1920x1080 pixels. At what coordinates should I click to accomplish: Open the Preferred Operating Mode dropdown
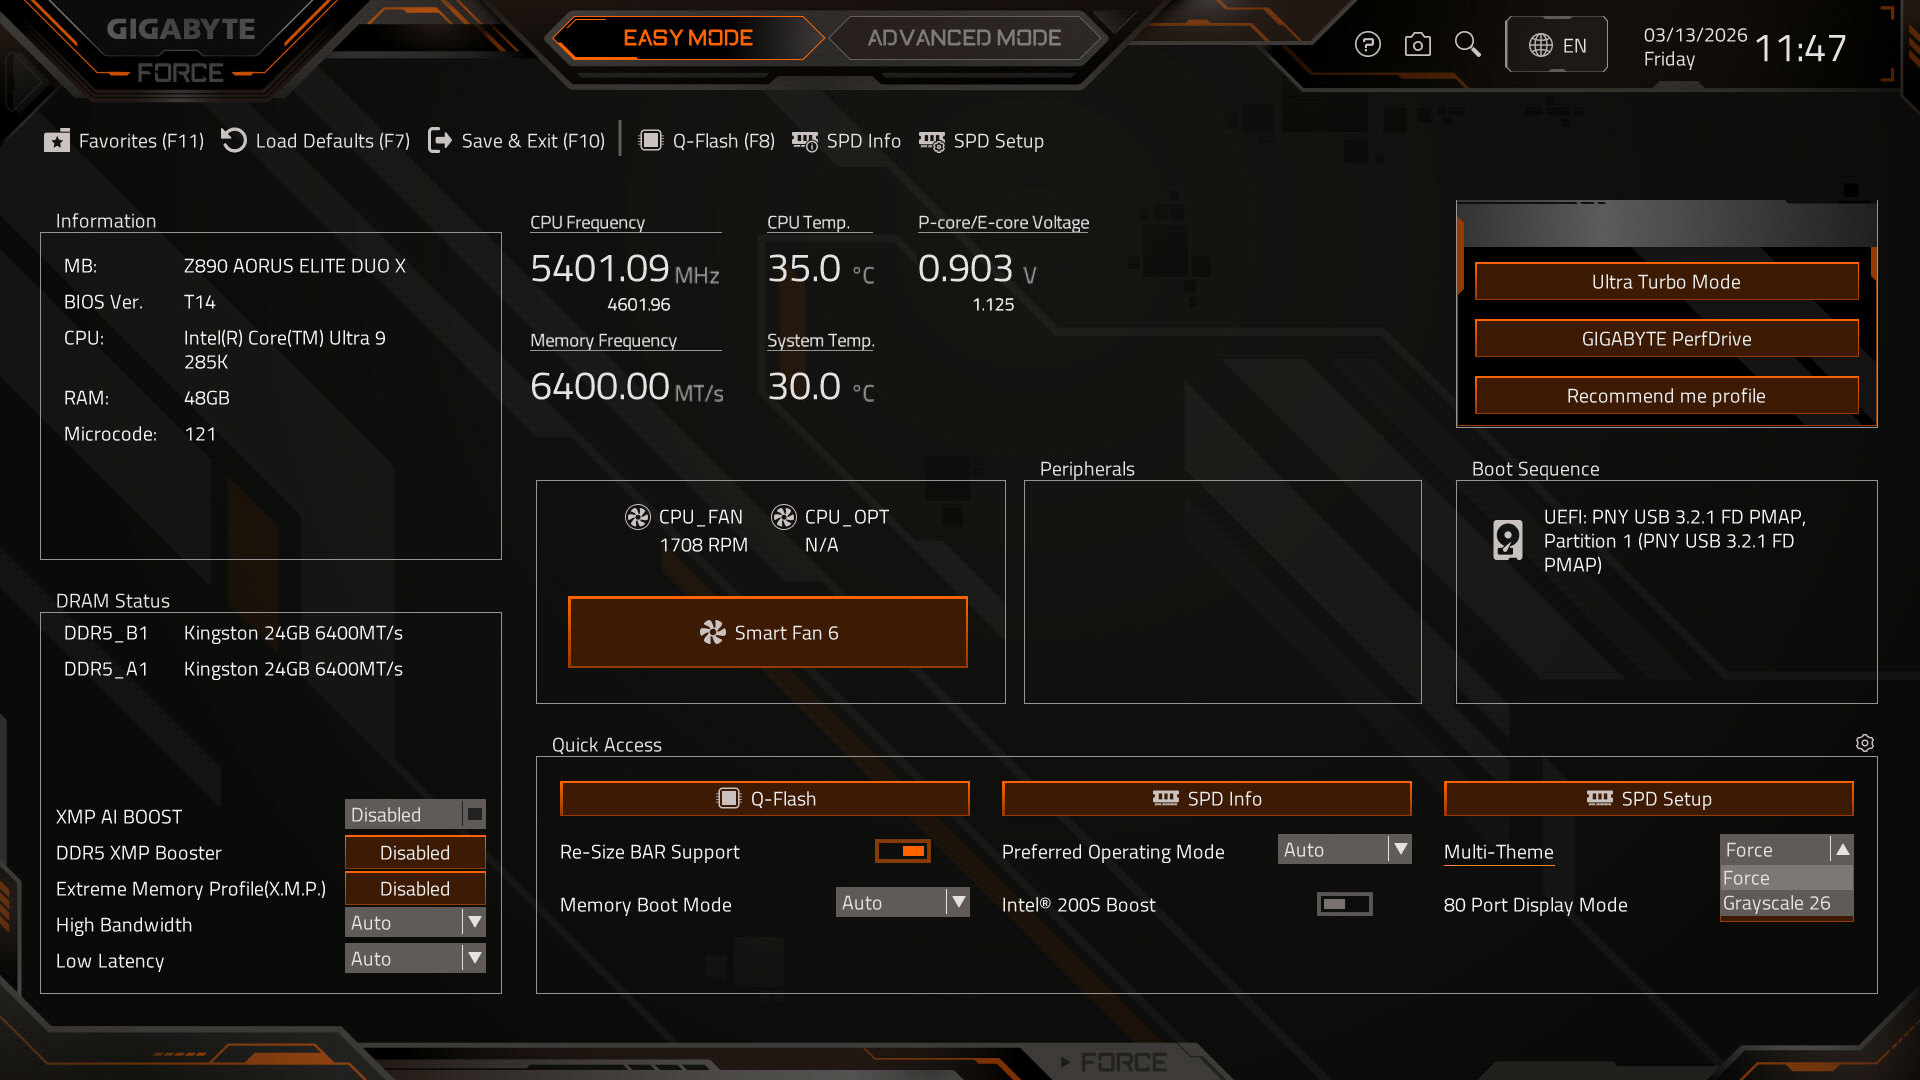[x=1400, y=849]
